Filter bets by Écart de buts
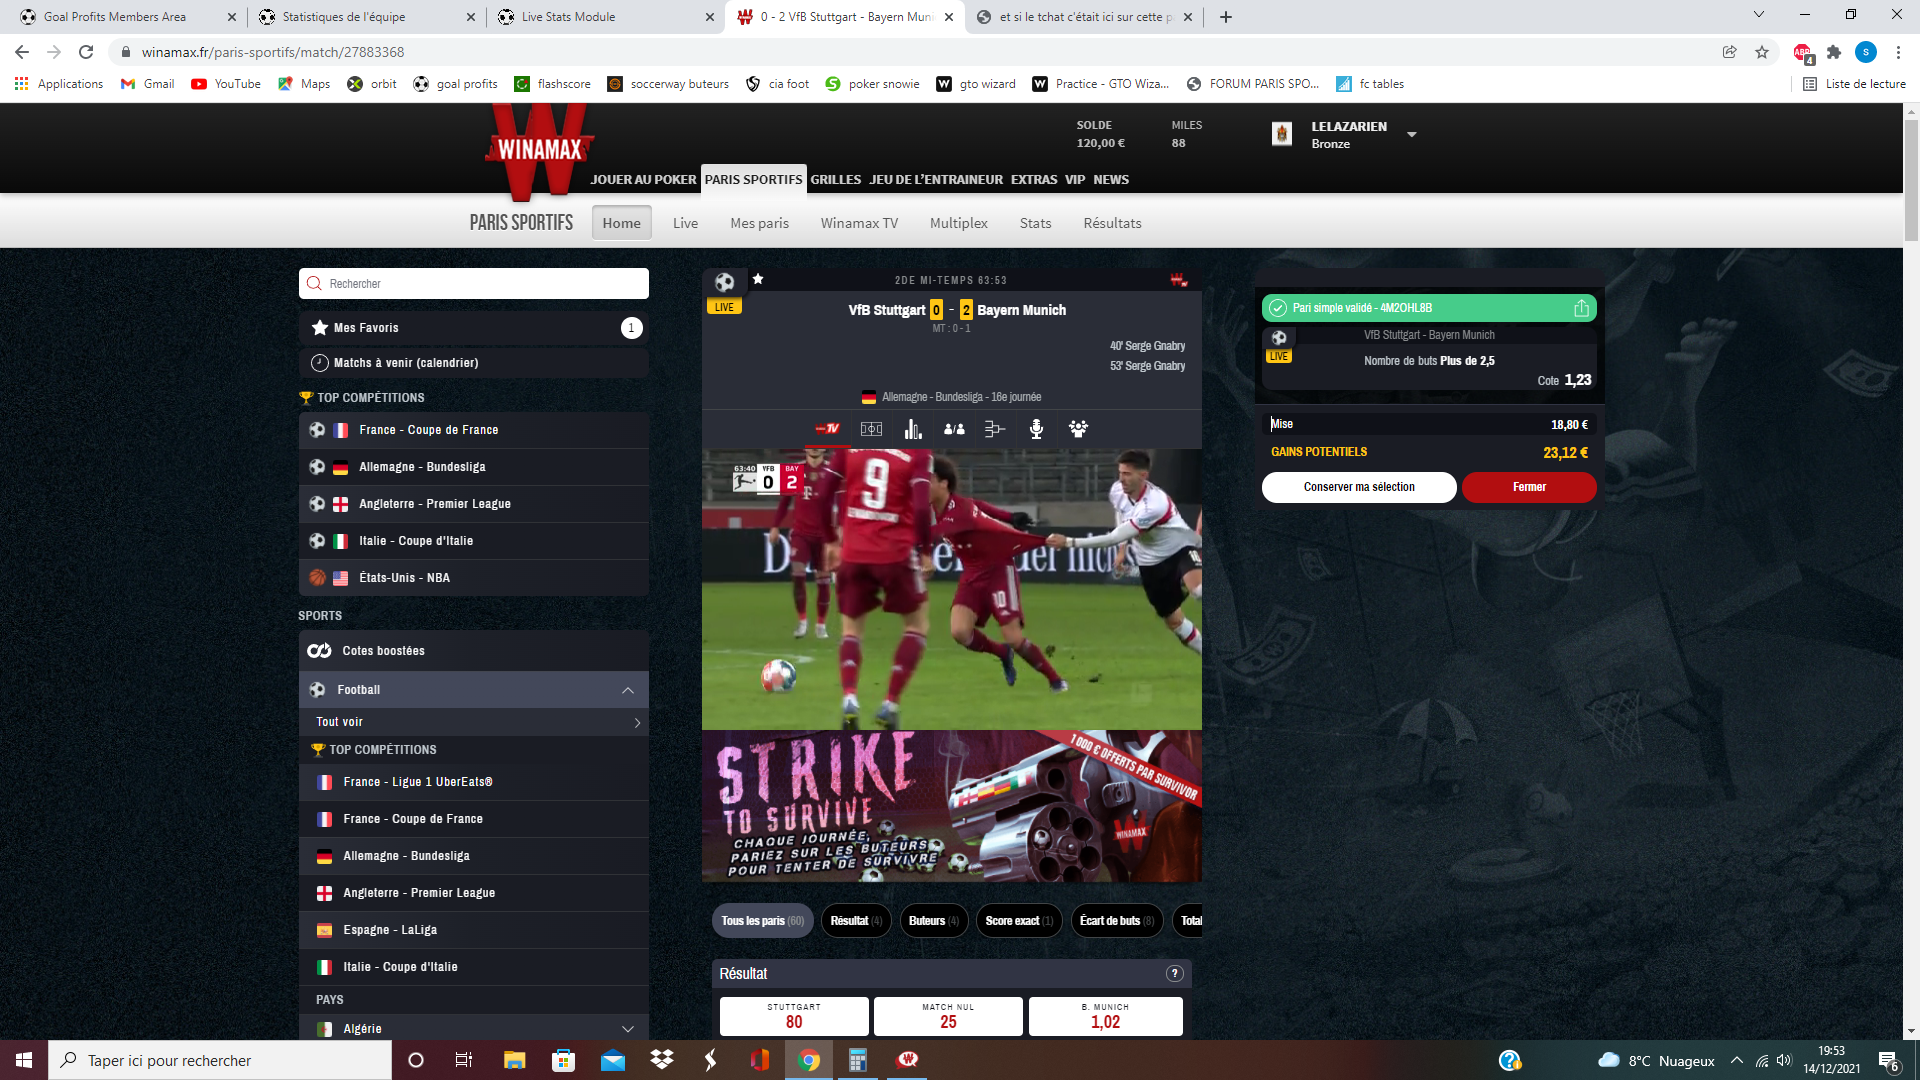Viewport: 1920px width, 1080px height. click(x=1116, y=921)
